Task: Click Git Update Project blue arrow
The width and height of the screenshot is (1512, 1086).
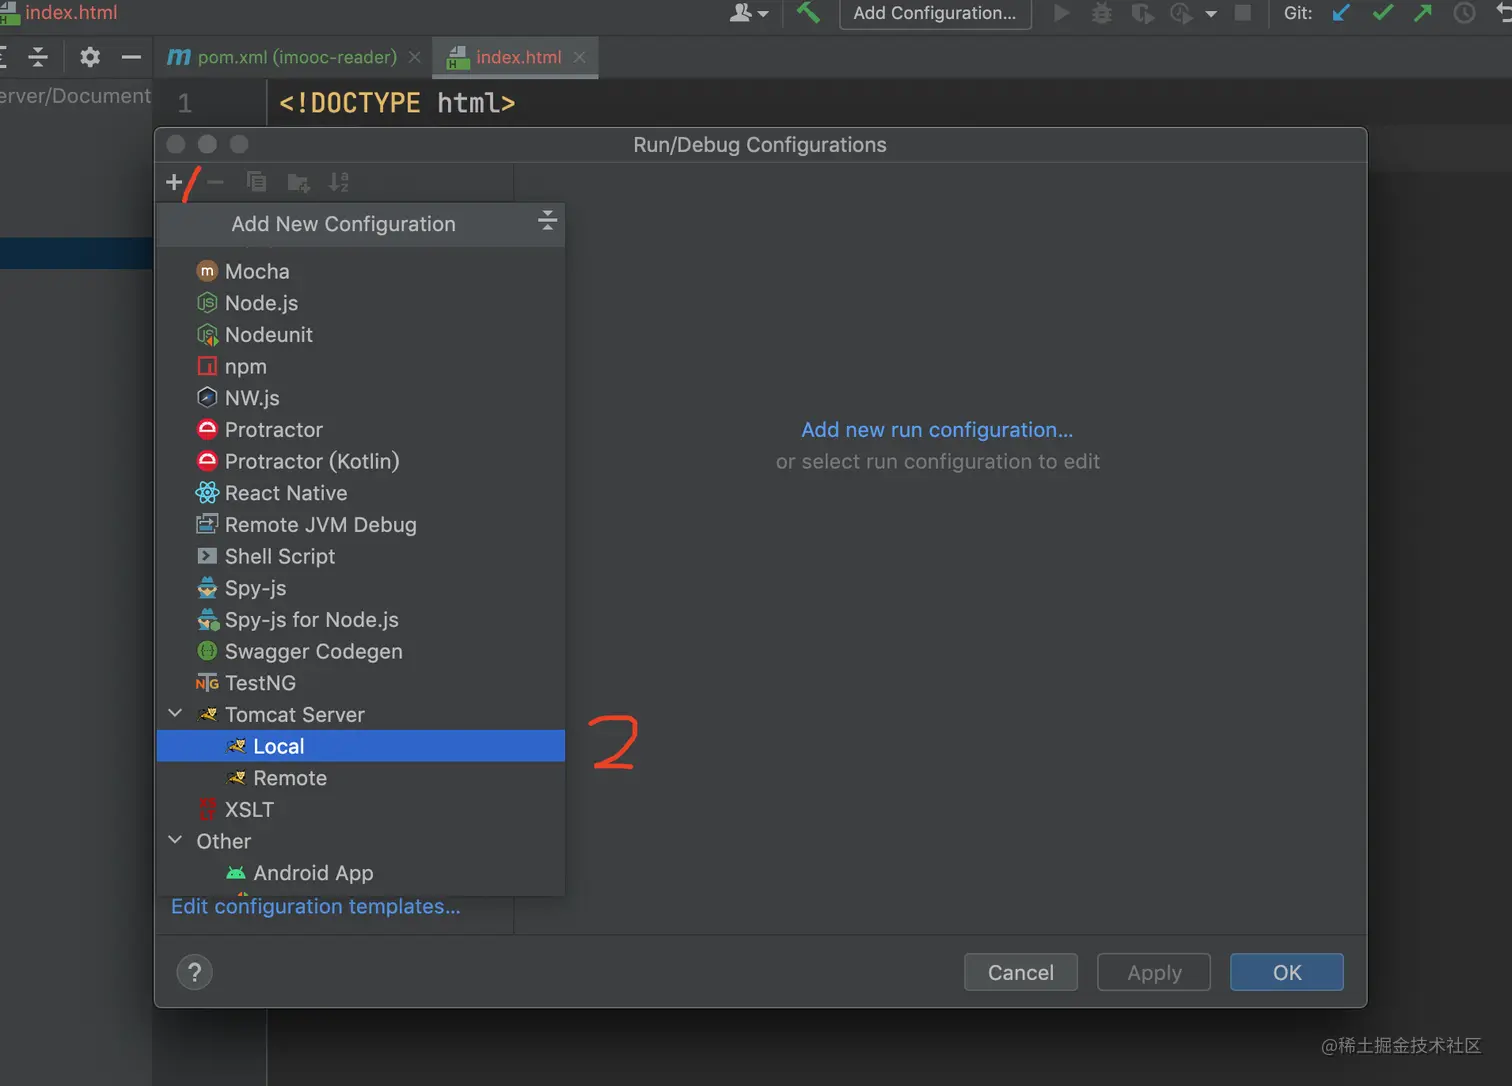Action: point(1341,13)
